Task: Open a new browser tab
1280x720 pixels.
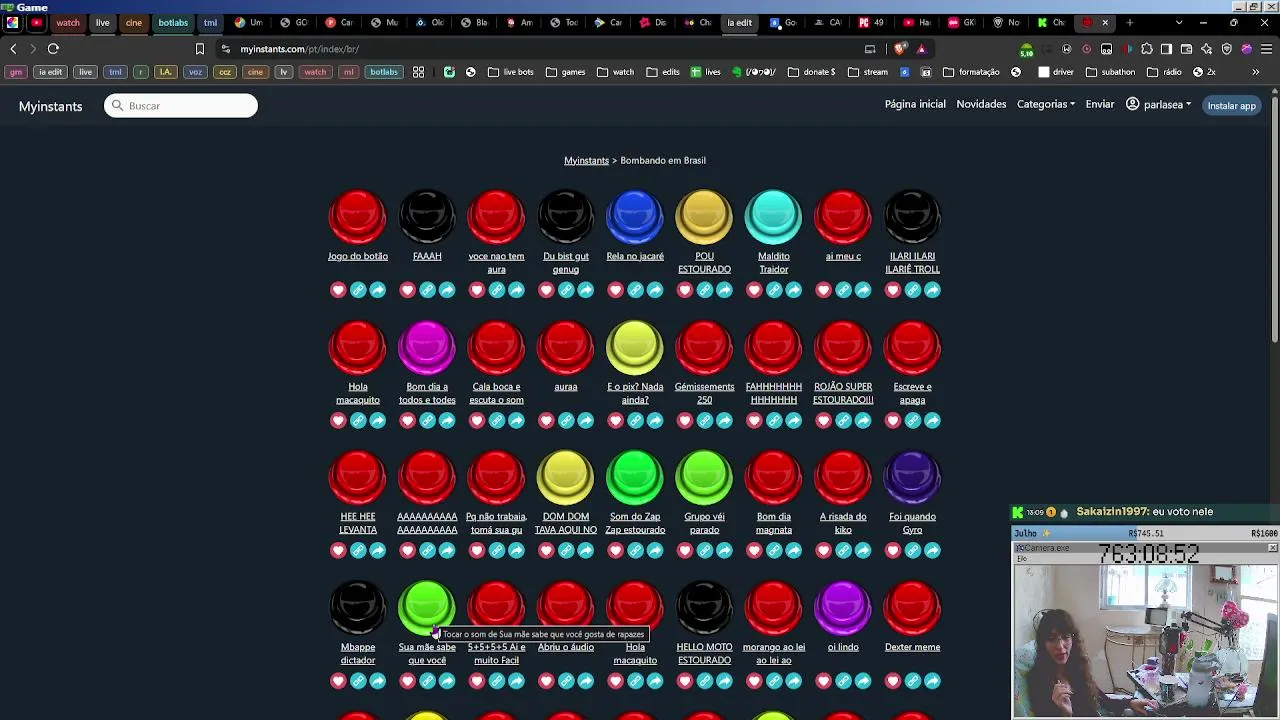Action: 1130,22
